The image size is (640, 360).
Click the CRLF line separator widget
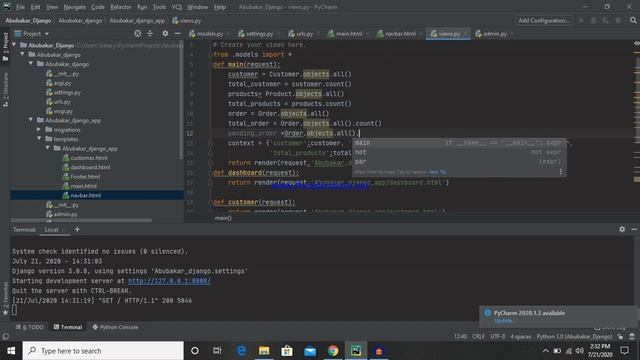pos(478,336)
